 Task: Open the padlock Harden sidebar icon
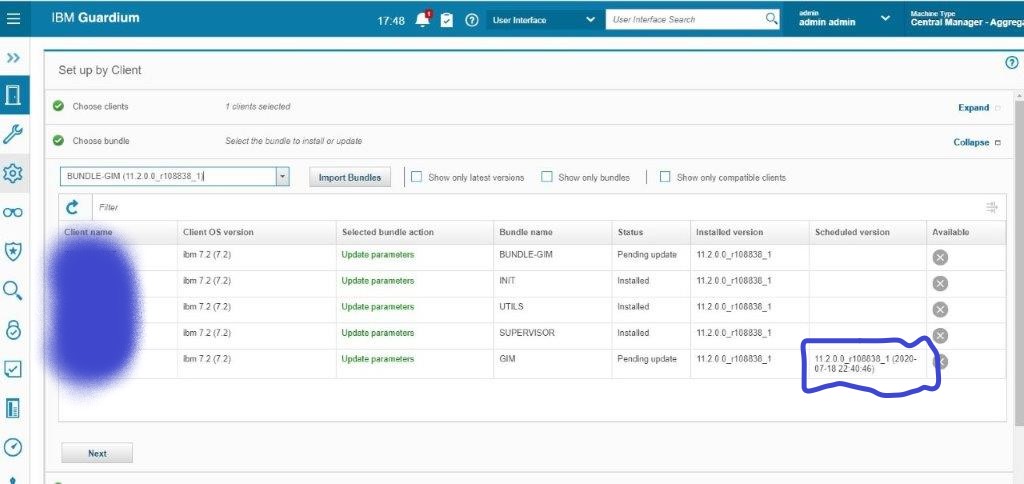click(x=13, y=329)
